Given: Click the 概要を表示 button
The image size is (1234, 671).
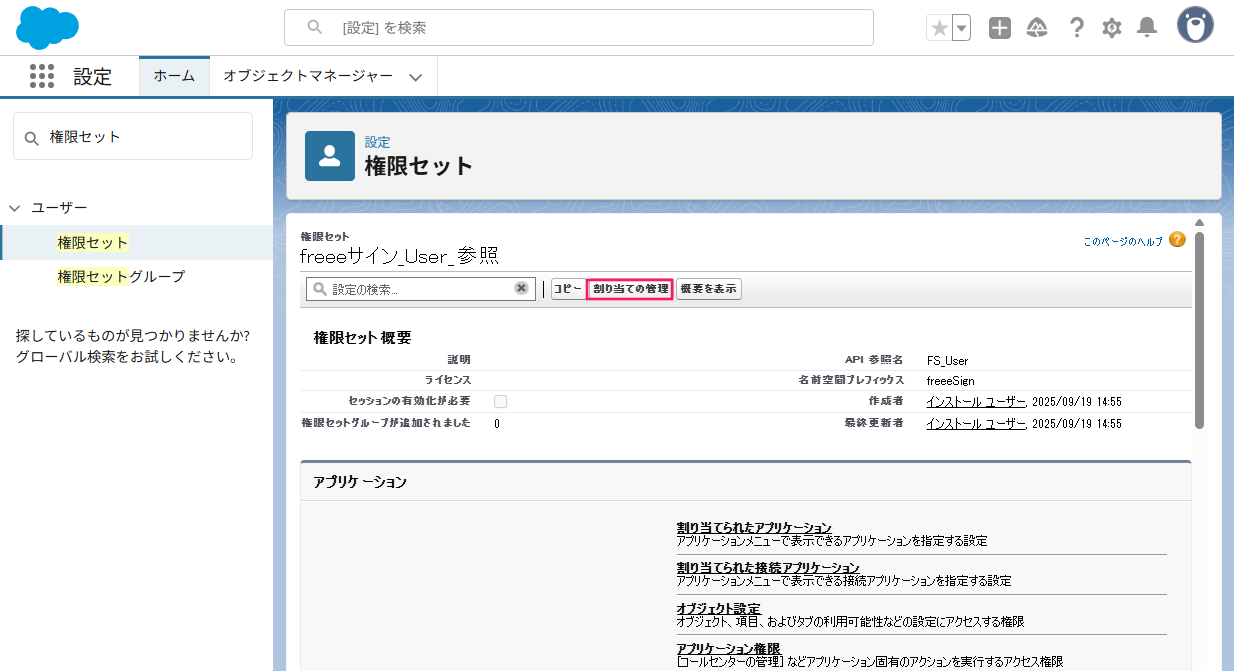Looking at the screenshot, I should [x=709, y=289].
